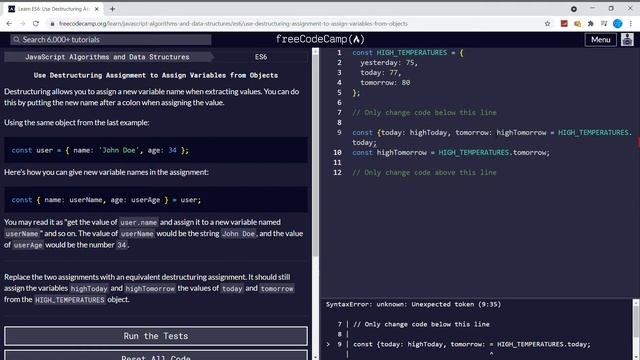640x360 pixels.
Task: Click the red error marker at editor edge
Action: [x=638, y=142]
